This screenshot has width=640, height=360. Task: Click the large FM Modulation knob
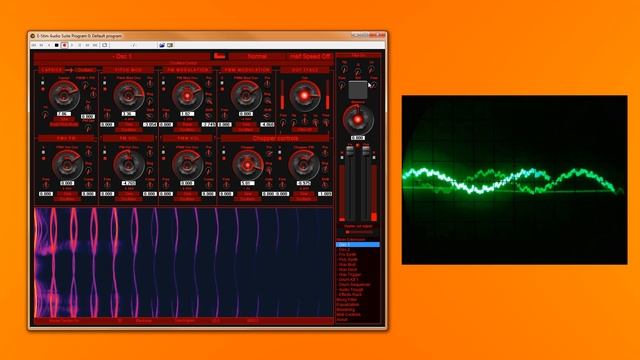coord(187,96)
